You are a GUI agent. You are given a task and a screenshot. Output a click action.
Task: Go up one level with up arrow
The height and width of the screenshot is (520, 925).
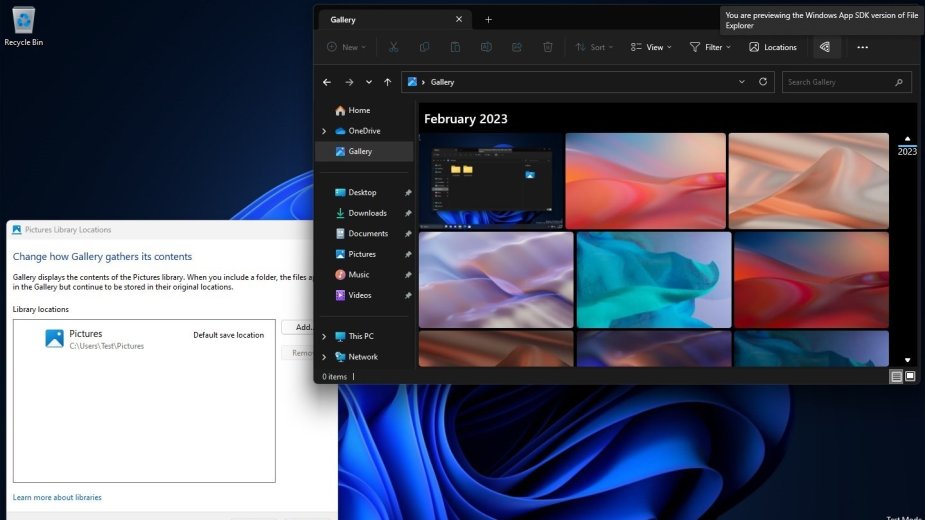click(x=388, y=82)
